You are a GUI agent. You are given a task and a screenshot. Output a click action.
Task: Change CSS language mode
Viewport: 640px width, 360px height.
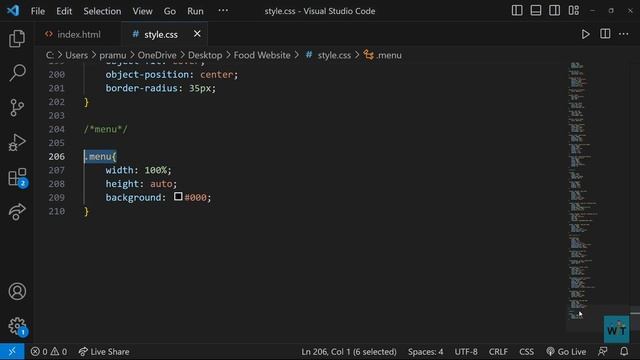[x=526, y=351]
